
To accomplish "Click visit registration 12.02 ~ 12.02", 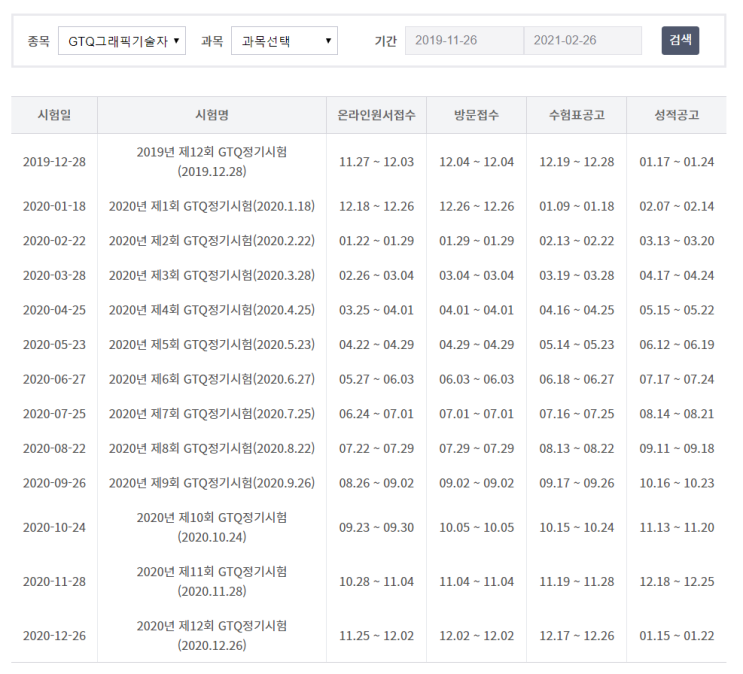I will 476,636.
